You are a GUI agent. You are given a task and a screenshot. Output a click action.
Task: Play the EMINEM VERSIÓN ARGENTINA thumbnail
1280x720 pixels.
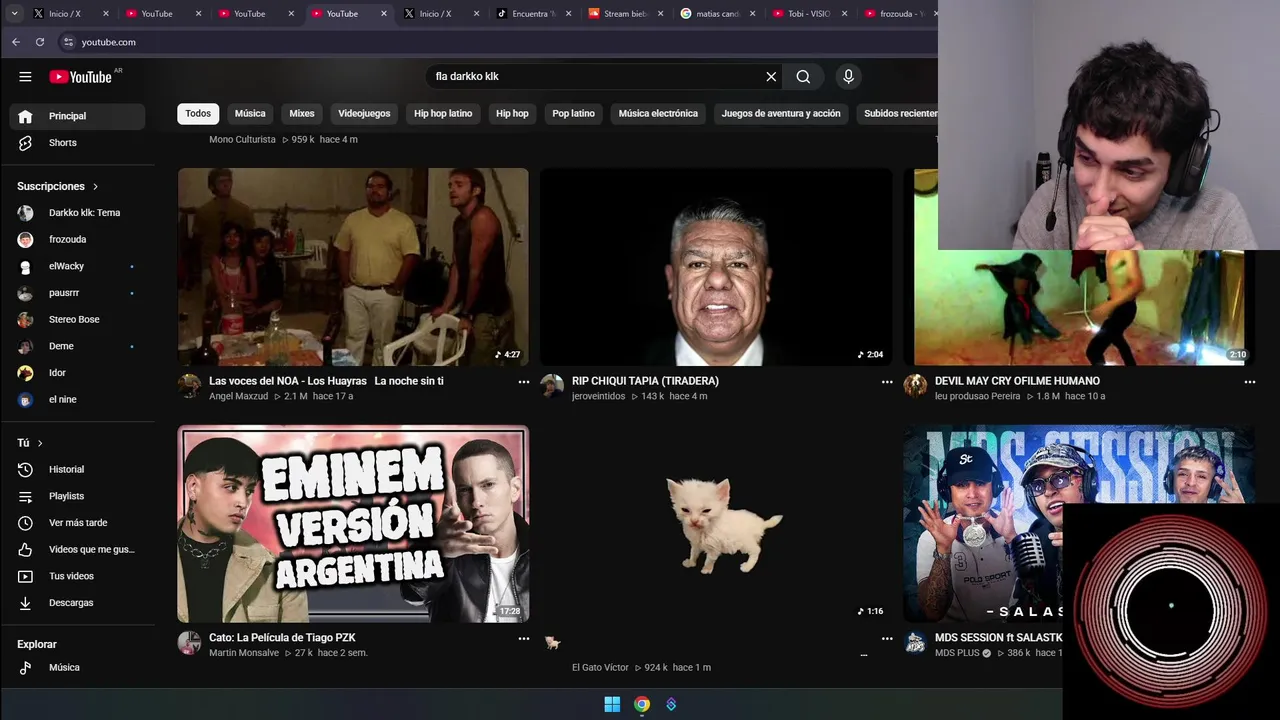click(353, 524)
